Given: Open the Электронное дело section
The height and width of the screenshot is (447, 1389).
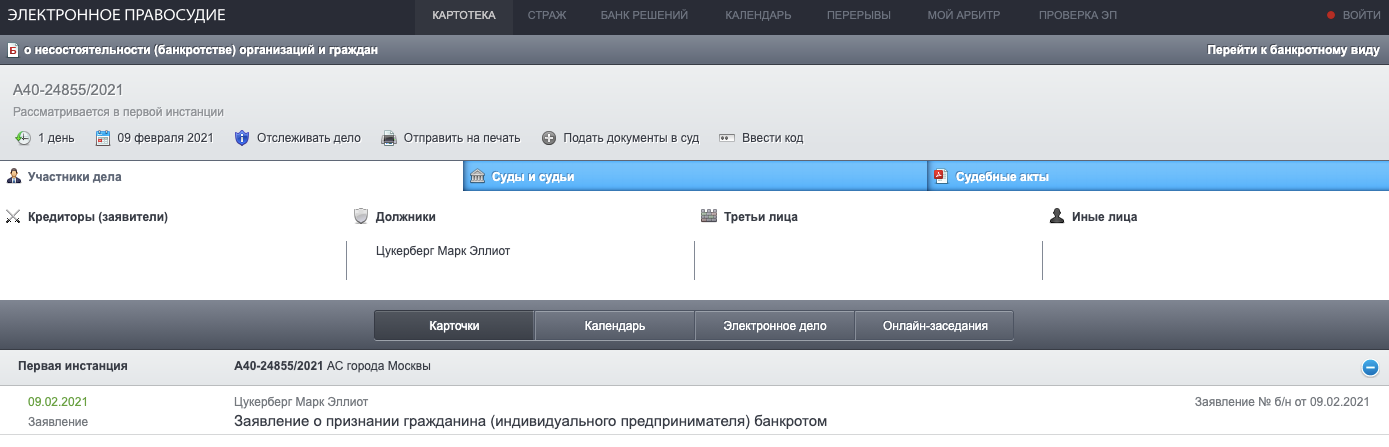Looking at the screenshot, I should click(775, 326).
